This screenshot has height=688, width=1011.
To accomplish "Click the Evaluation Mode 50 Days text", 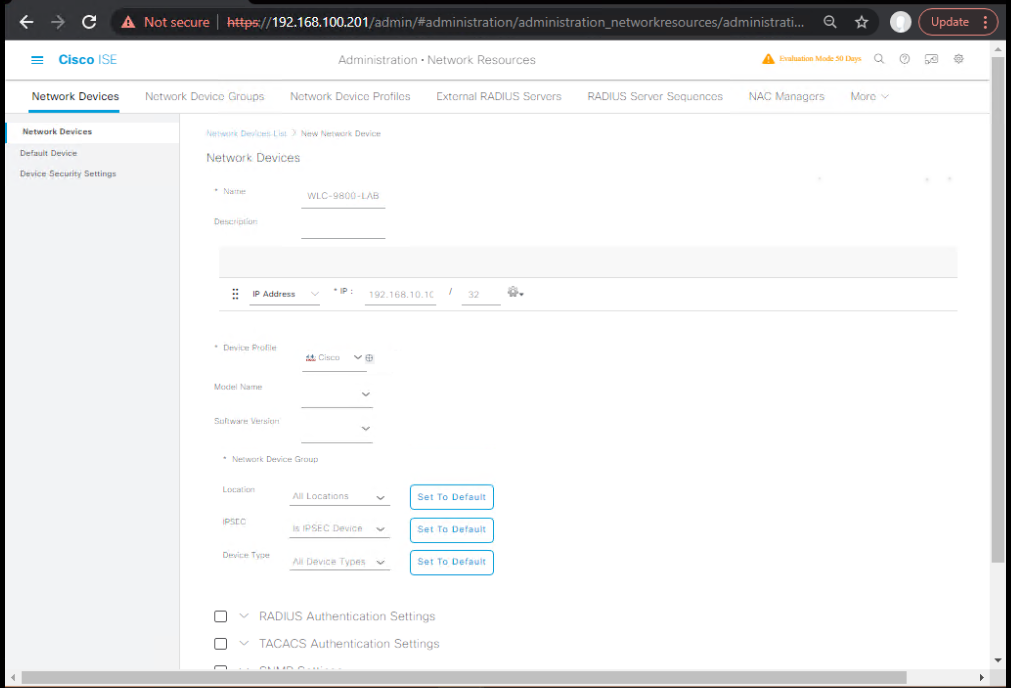I will 820,59.
